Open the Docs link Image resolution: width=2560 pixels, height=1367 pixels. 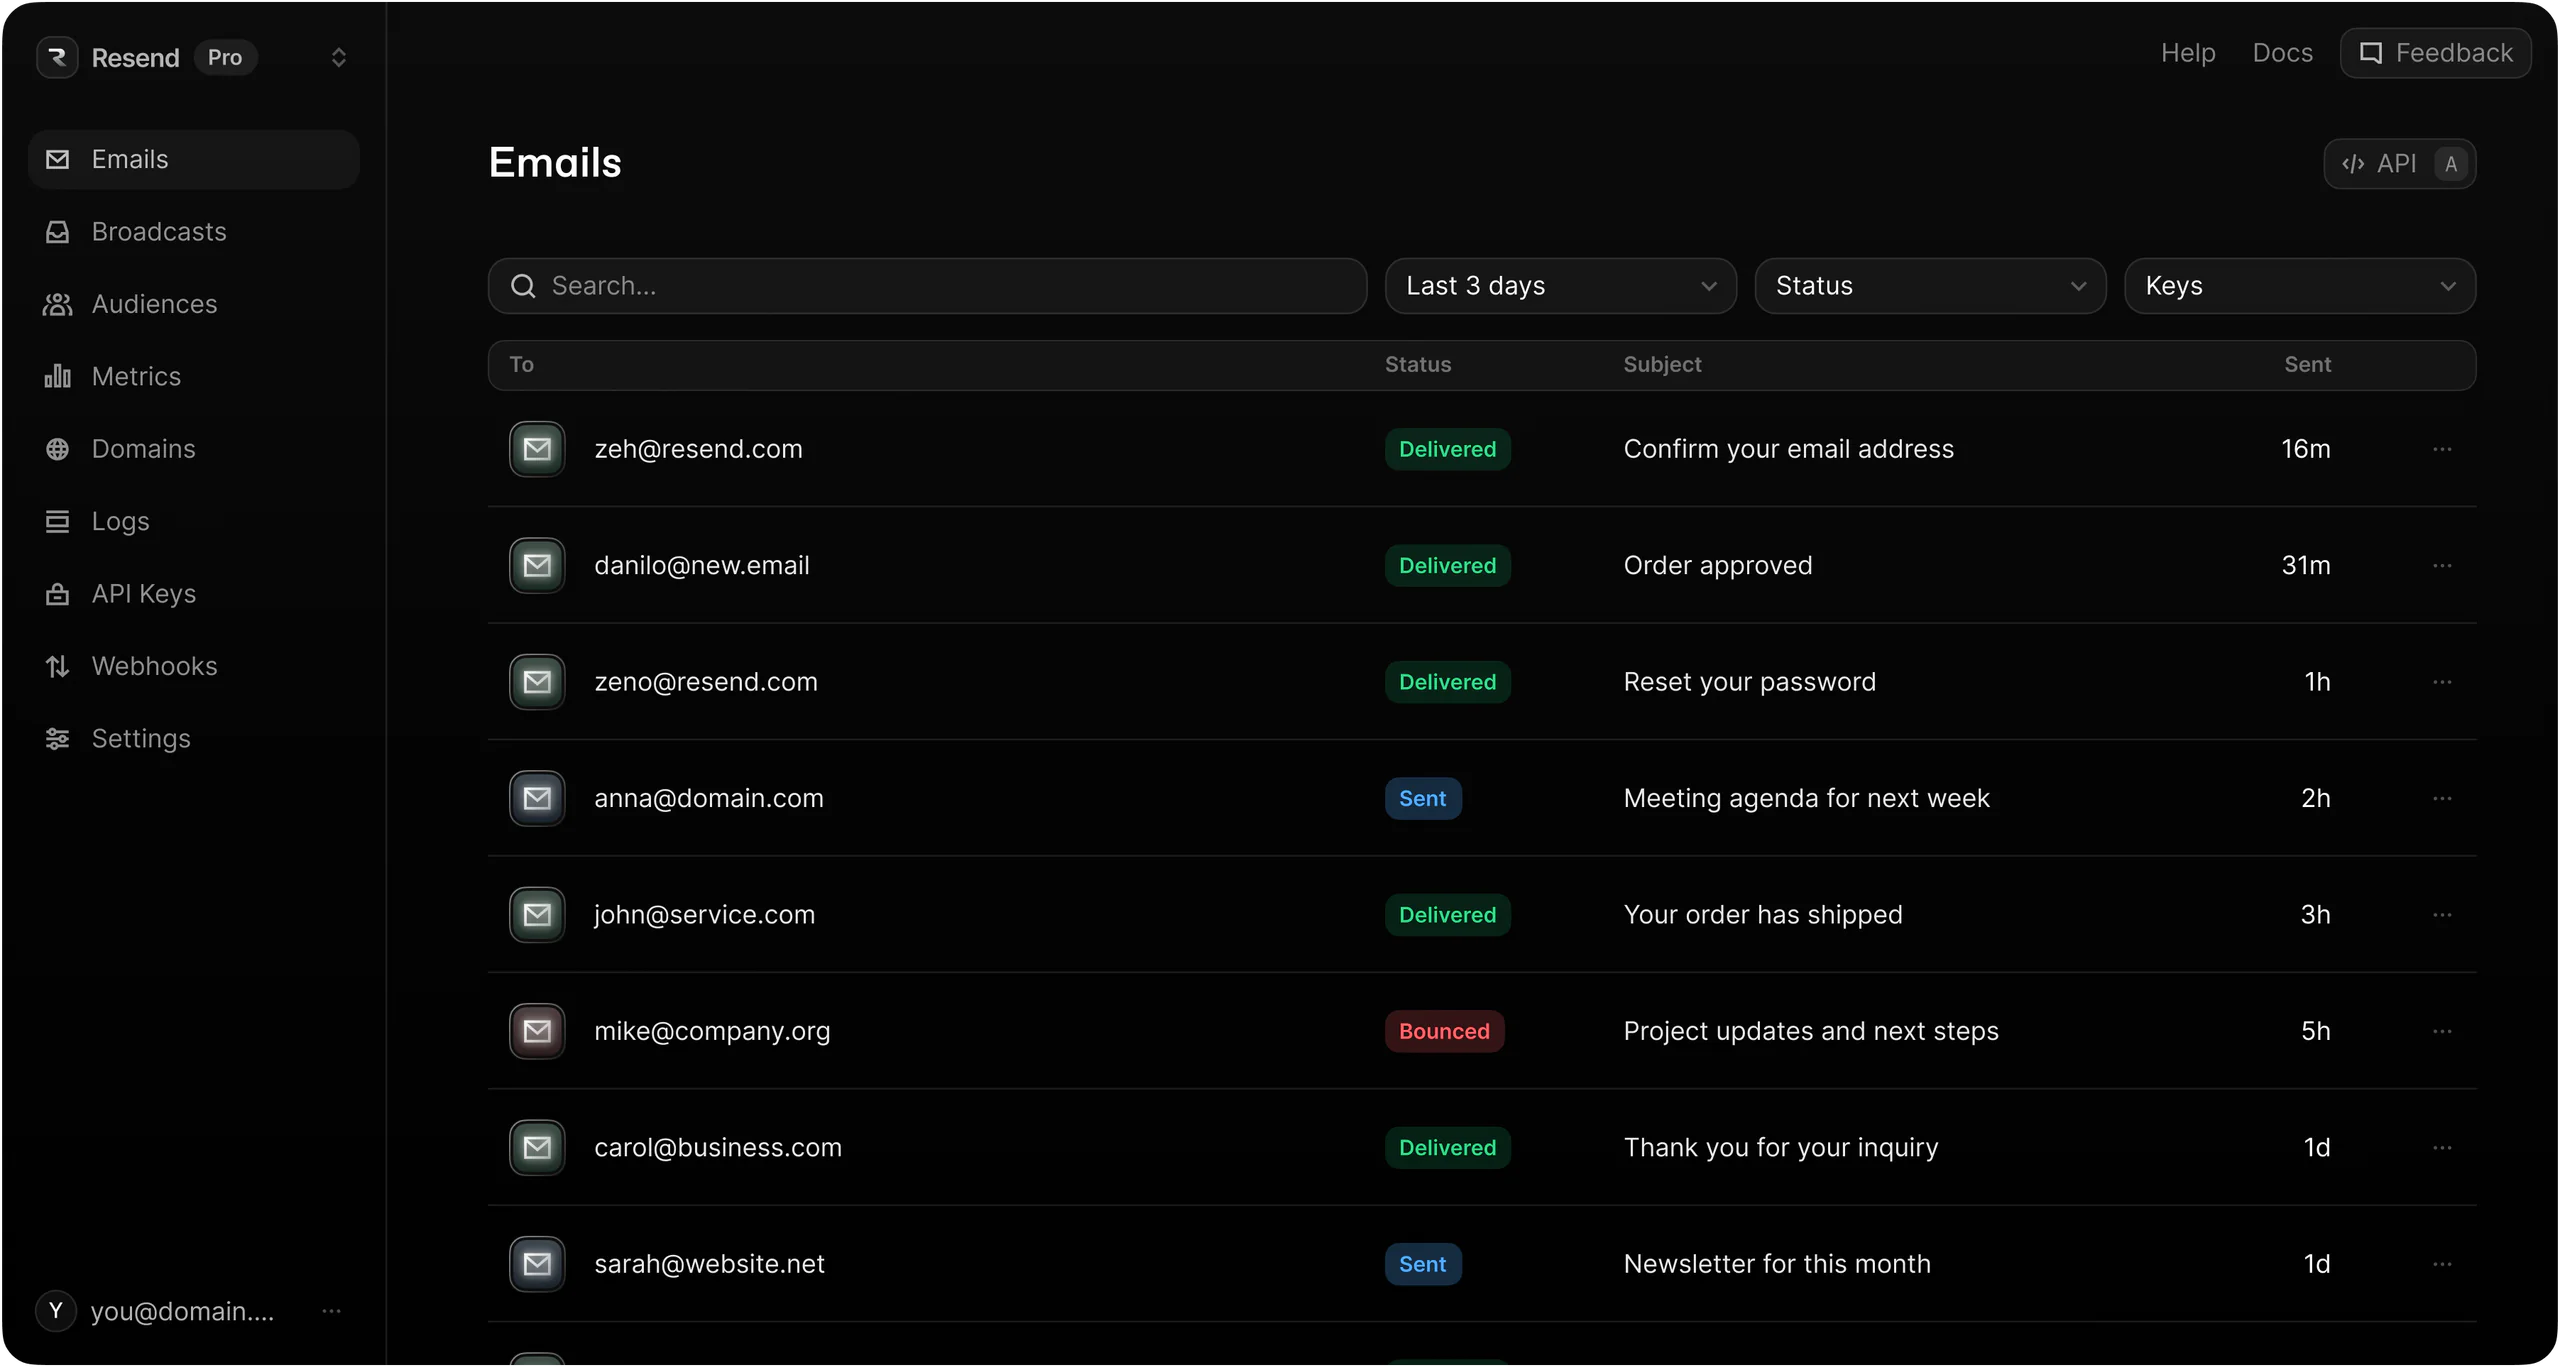coord(2282,53)
